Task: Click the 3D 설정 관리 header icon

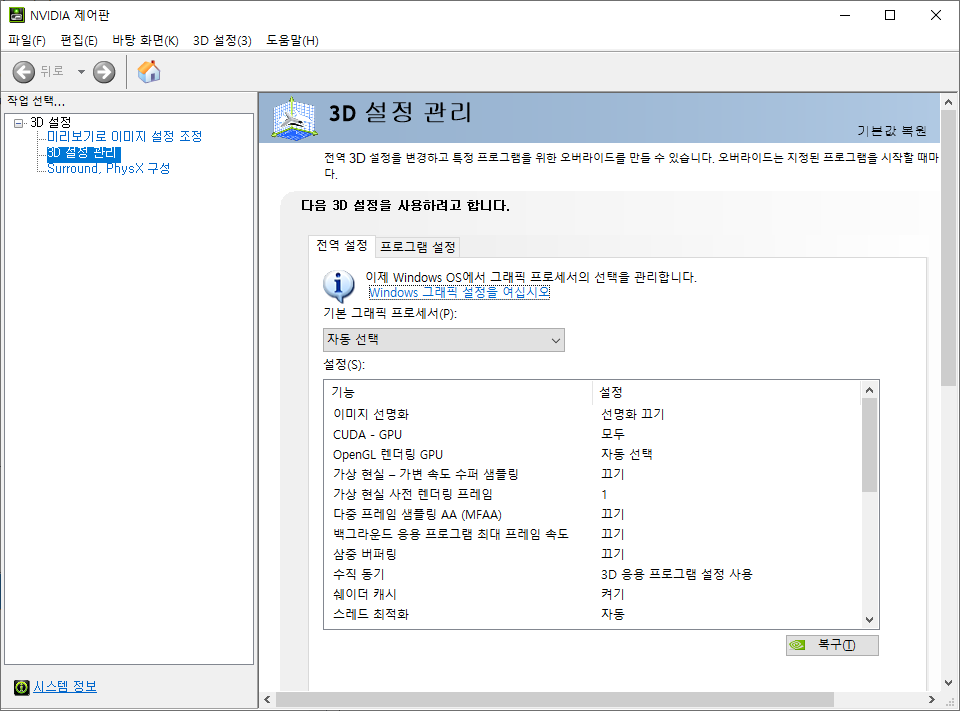Action: pos(294,118)
